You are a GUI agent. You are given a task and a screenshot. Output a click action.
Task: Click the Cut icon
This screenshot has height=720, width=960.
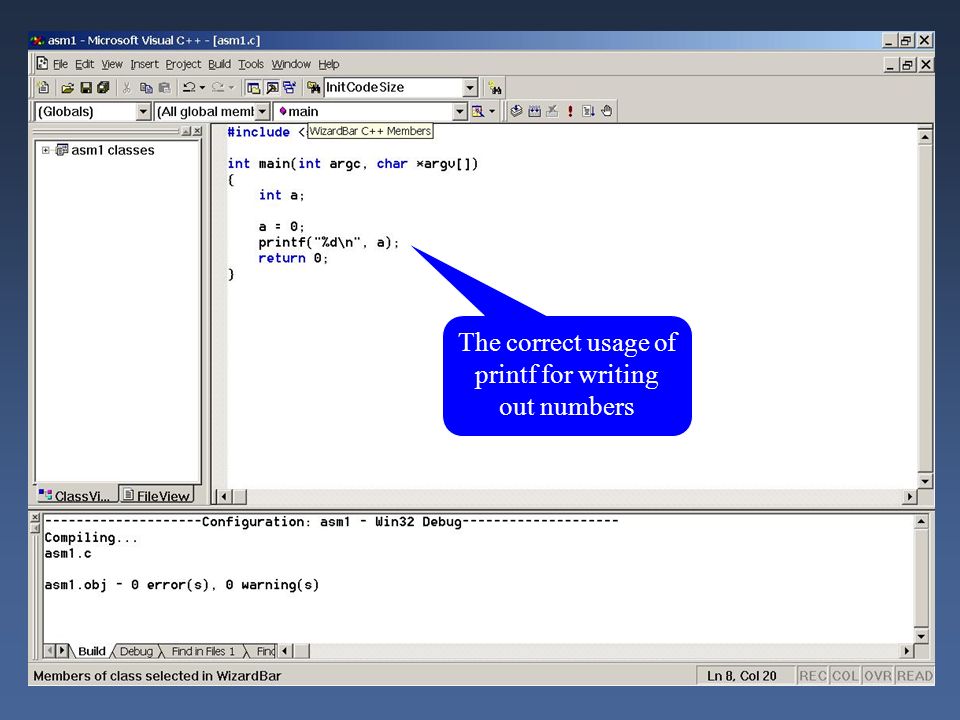tap(127, 88)
